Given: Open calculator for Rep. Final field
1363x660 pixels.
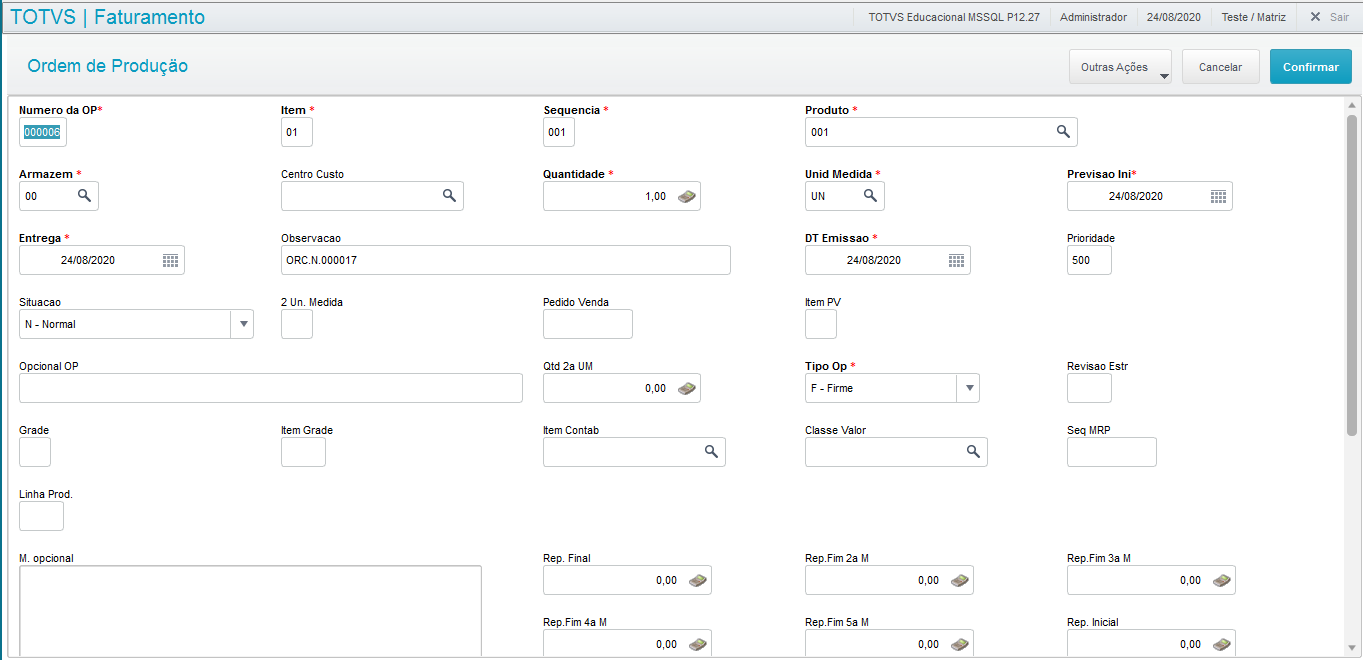Looking at the screenshot, I should click(x=697, y=580).
